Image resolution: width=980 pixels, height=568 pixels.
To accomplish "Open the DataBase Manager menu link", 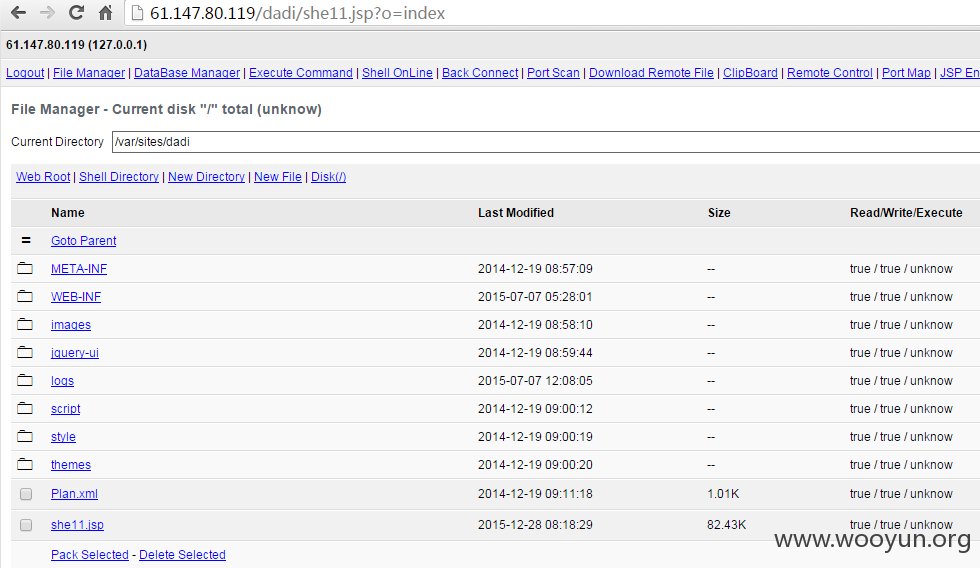I will pos(187,72).
